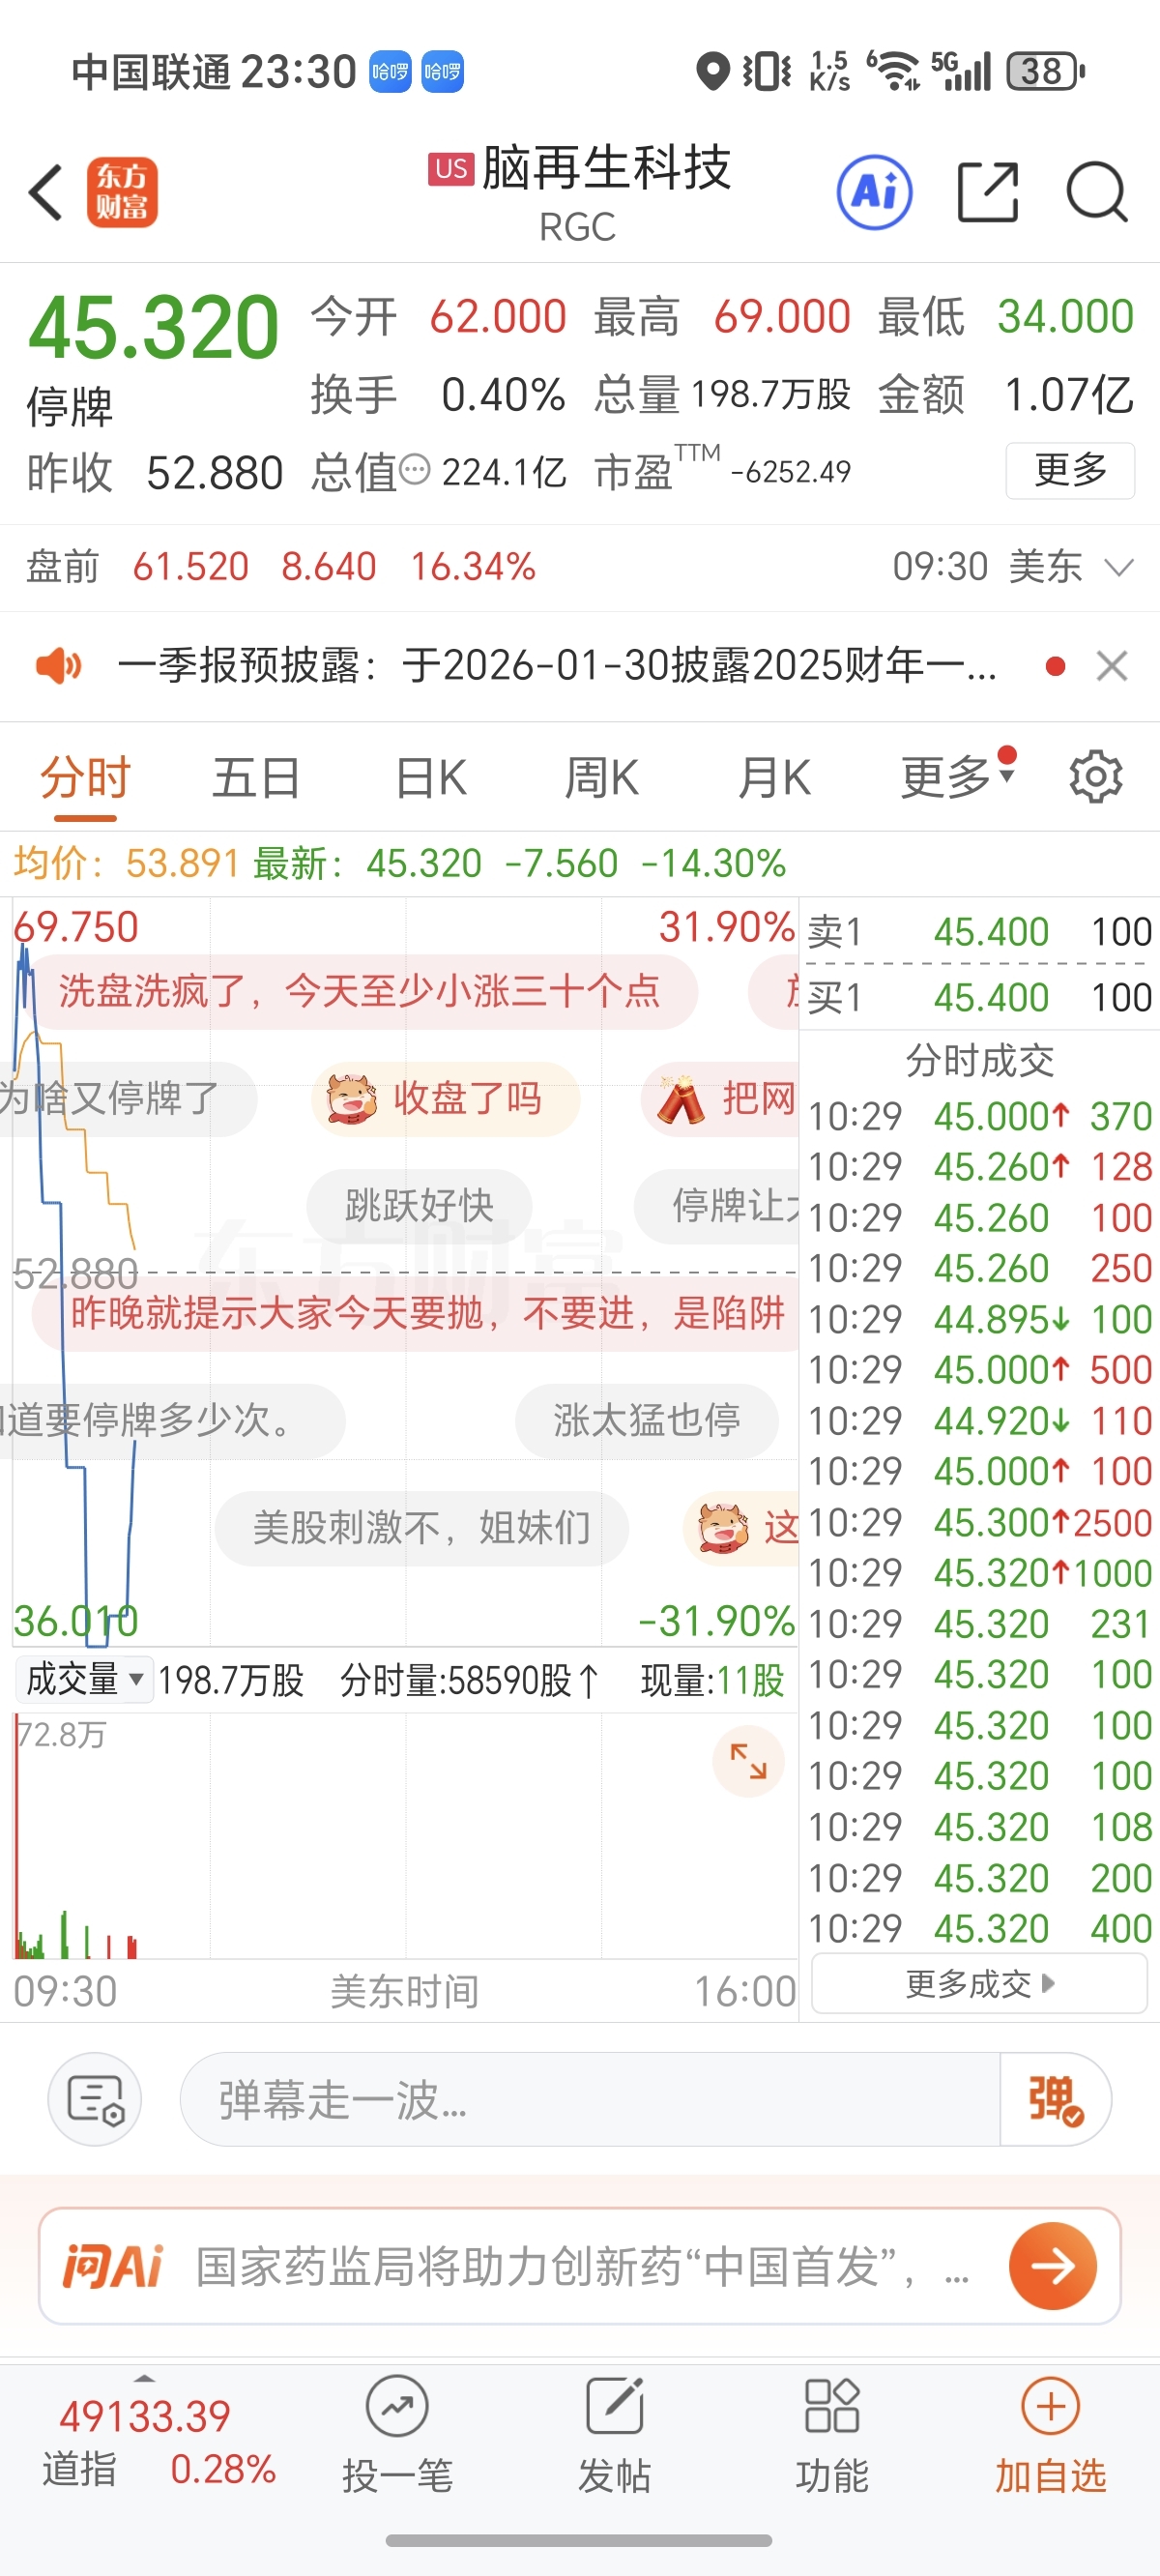Tap the orange arrow send button
The height and width of the screenshot is (2576, 1160).
(x=1053, y=2266)
